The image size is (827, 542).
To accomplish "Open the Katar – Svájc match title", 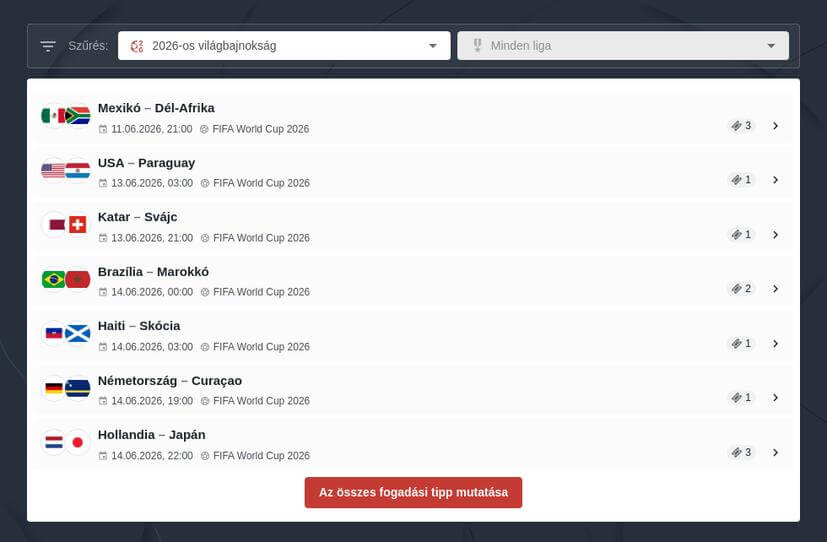I will pos(137,217).
